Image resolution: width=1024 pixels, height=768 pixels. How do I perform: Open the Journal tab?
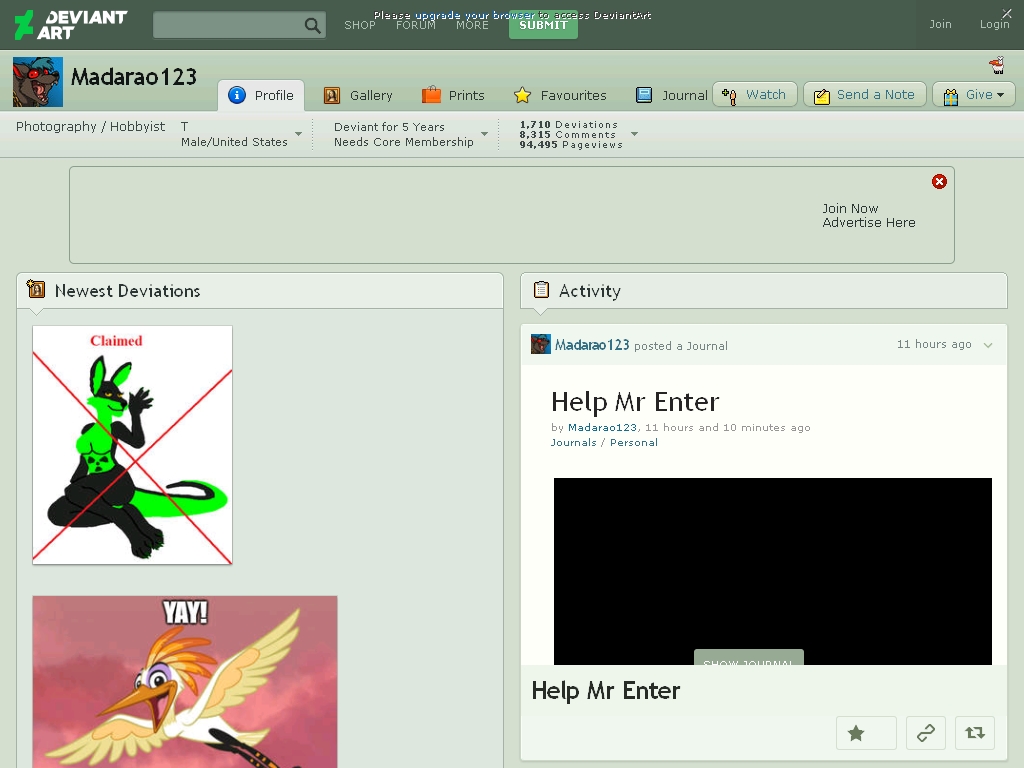(x=672, y=95)
